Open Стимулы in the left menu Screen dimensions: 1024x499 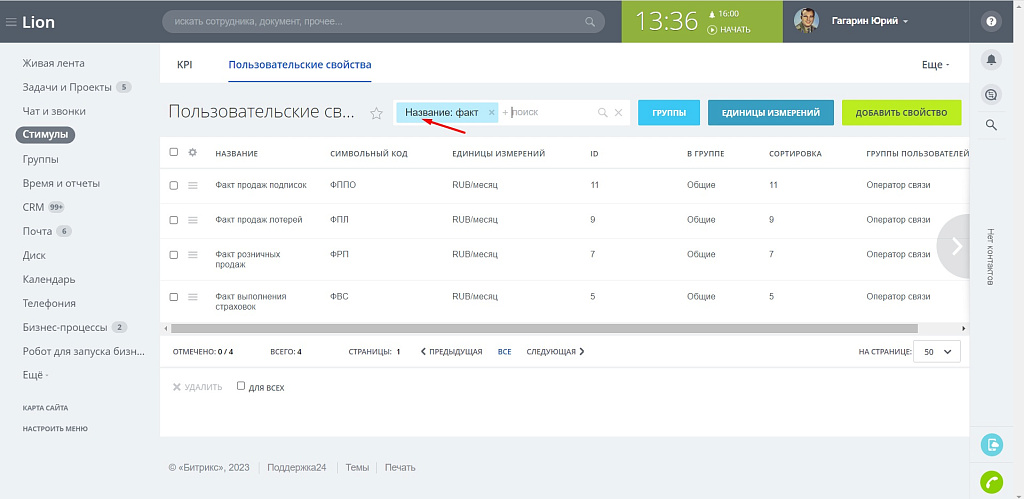pyautogui.click(x=45, y=135)
